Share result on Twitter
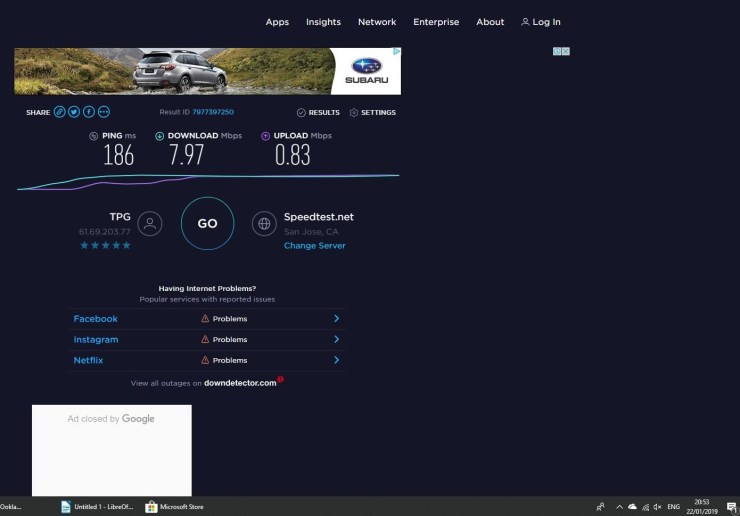Viewport: 740px width, 516px height. pos(74,112)
